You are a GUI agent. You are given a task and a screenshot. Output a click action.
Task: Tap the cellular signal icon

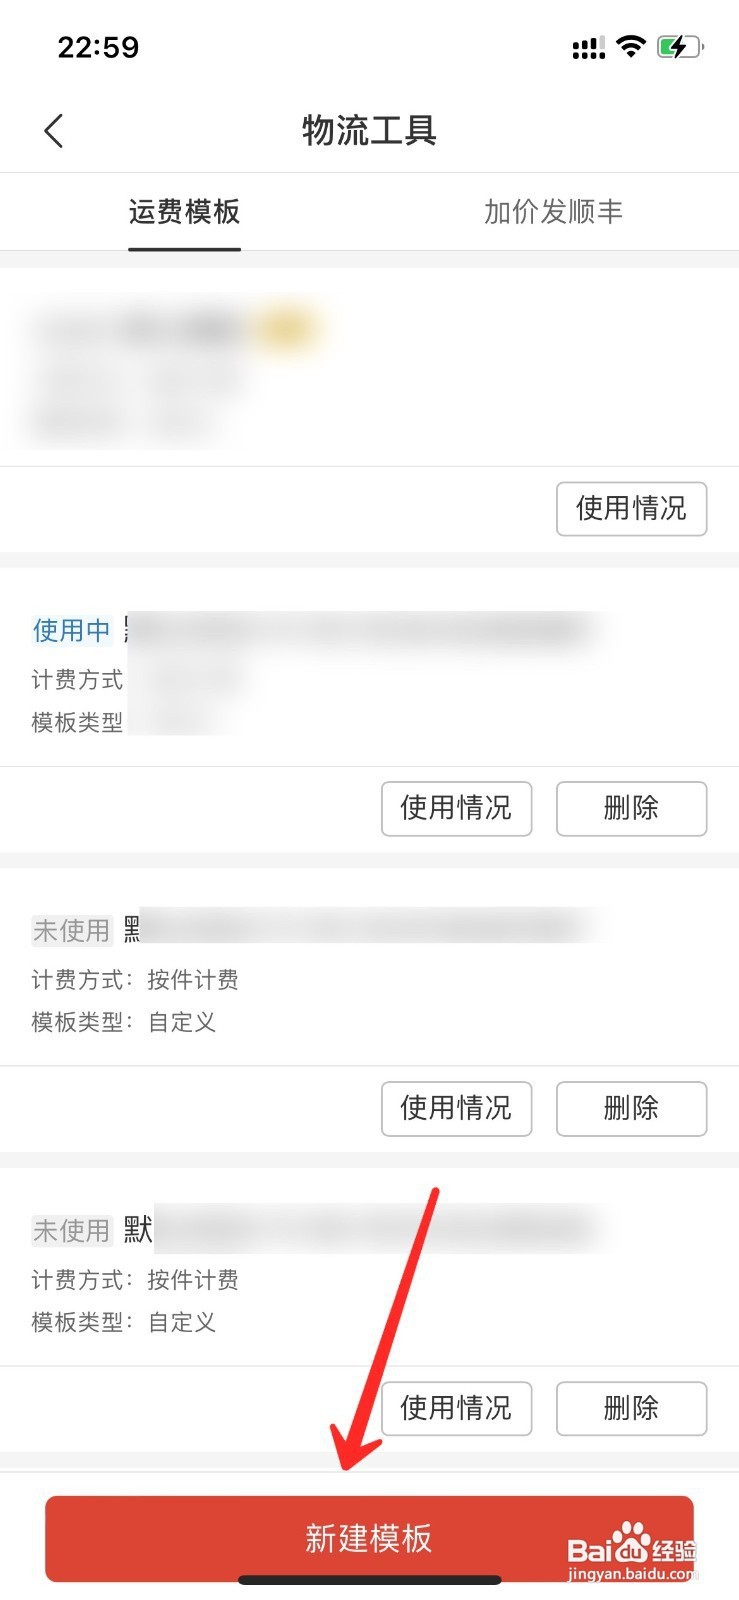(588, 47)
